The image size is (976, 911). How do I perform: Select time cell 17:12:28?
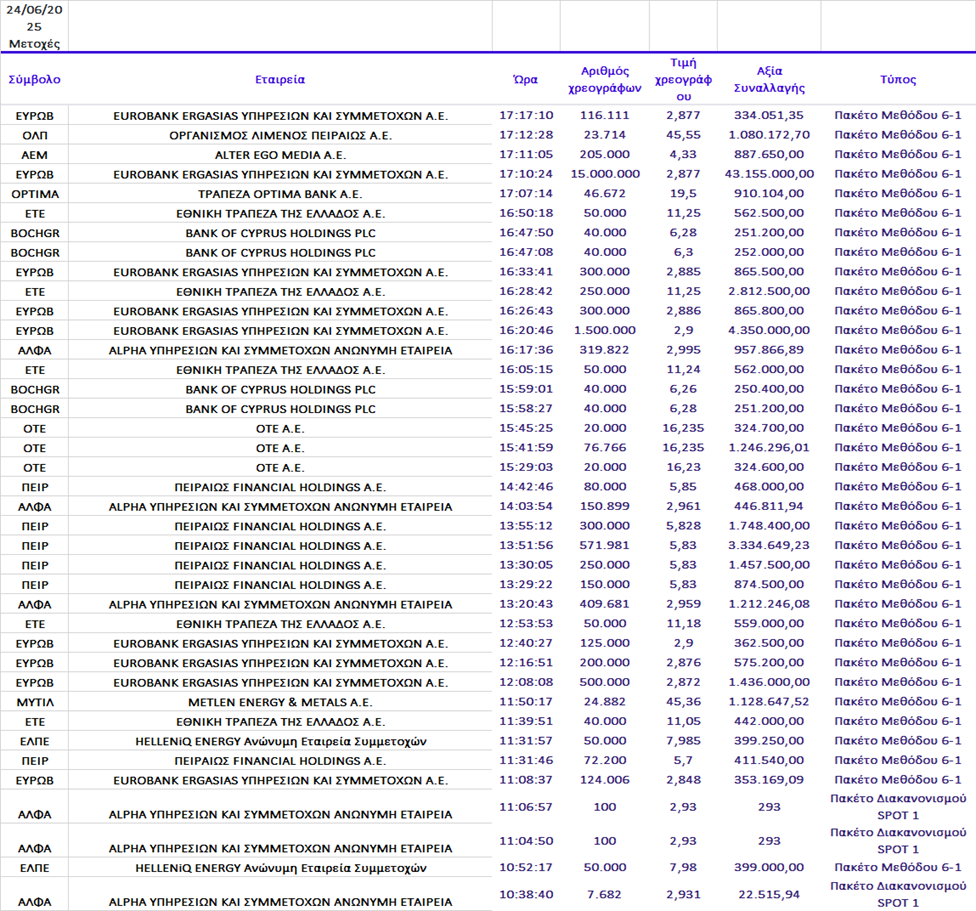tap(526, 134)
